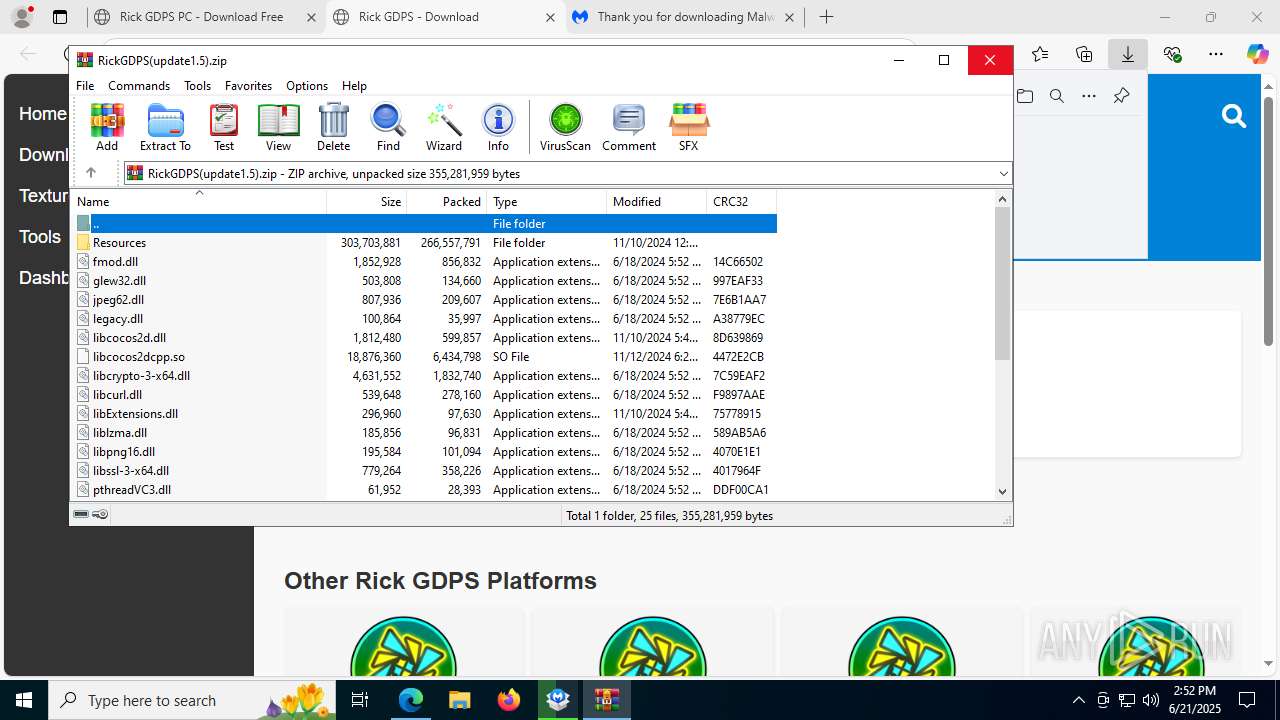Open the File menu in WinRAR
Screen dimensions: 1280x720
click(x=85, y=86)
